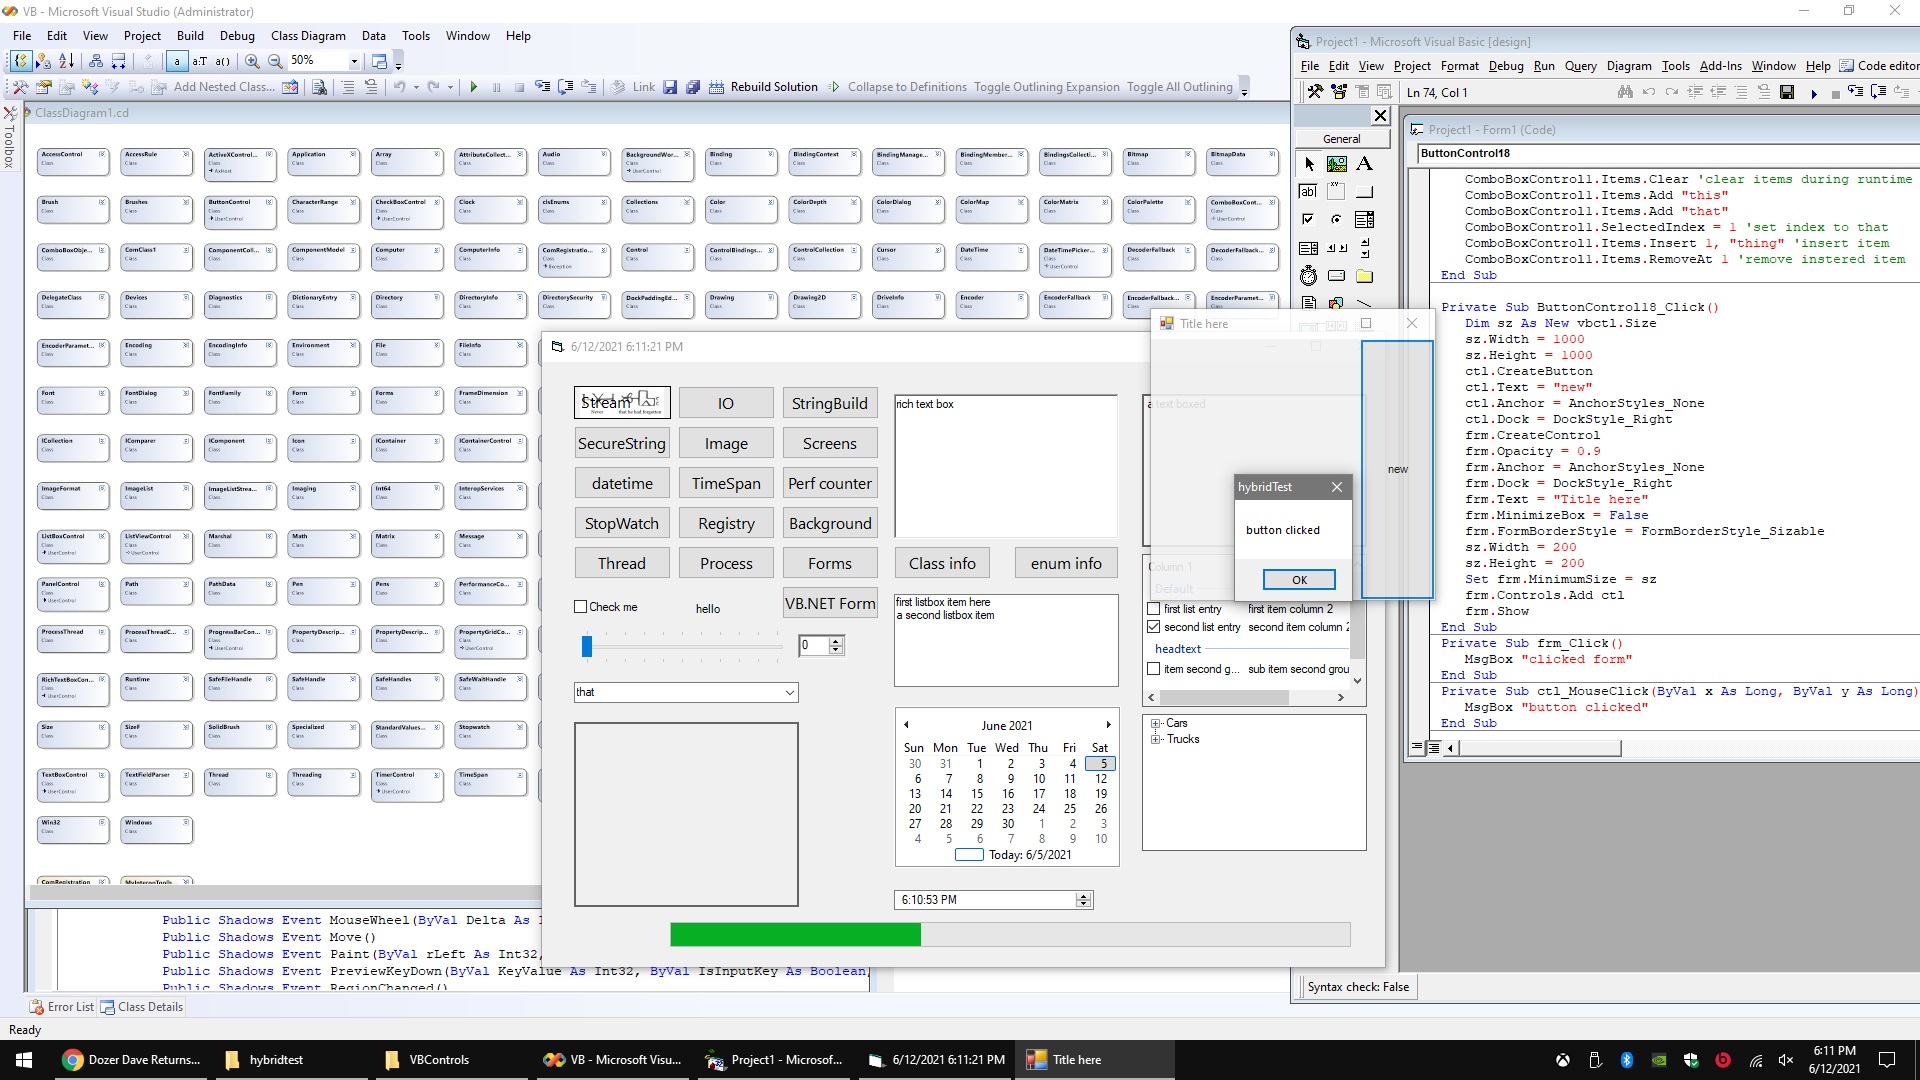This screenshot has height=1080, width=1920.
Task: Select the PictureBox tool in the toolbox
Action: pyautogui.click(x=1338, y=164)
